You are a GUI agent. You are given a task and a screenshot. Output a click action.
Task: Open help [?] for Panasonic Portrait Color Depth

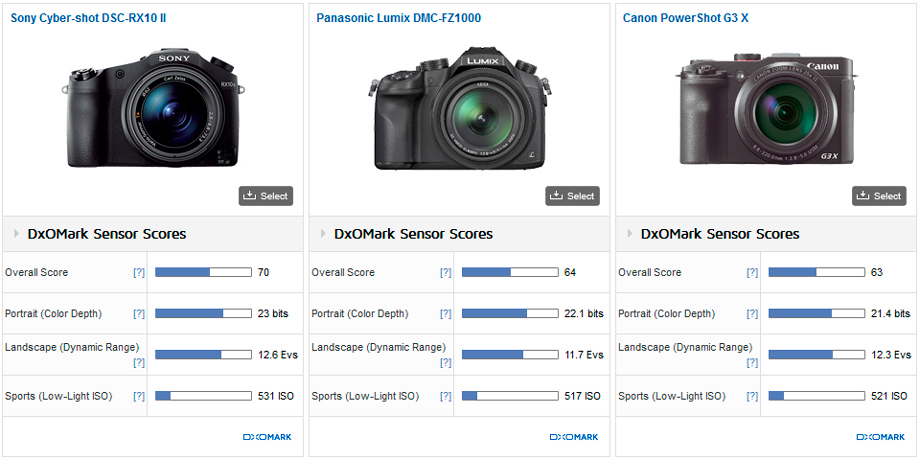[446, 314]
